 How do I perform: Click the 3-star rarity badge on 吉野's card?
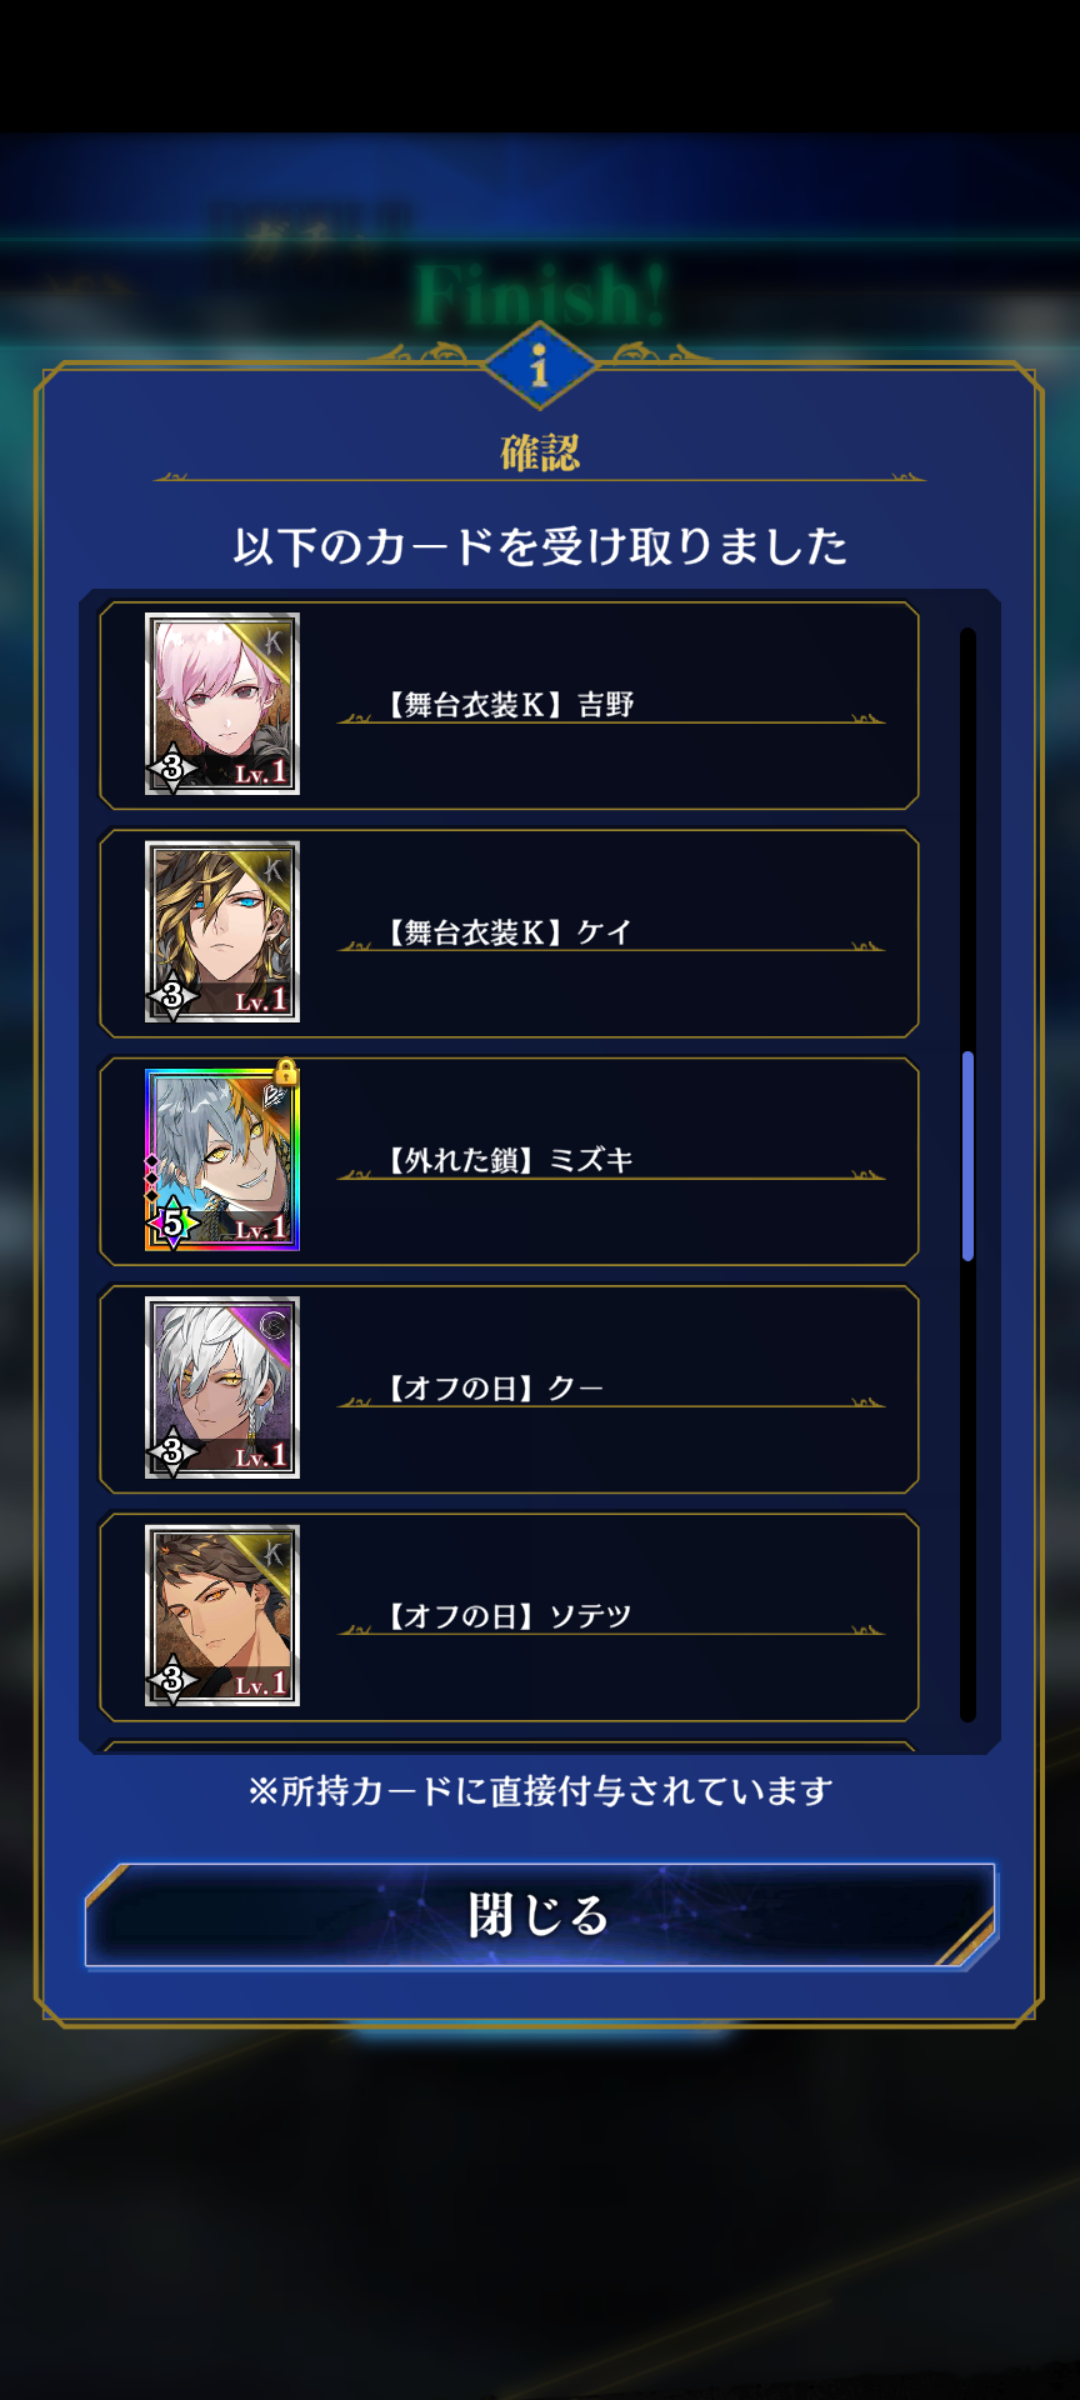click(x=172, y=768)
